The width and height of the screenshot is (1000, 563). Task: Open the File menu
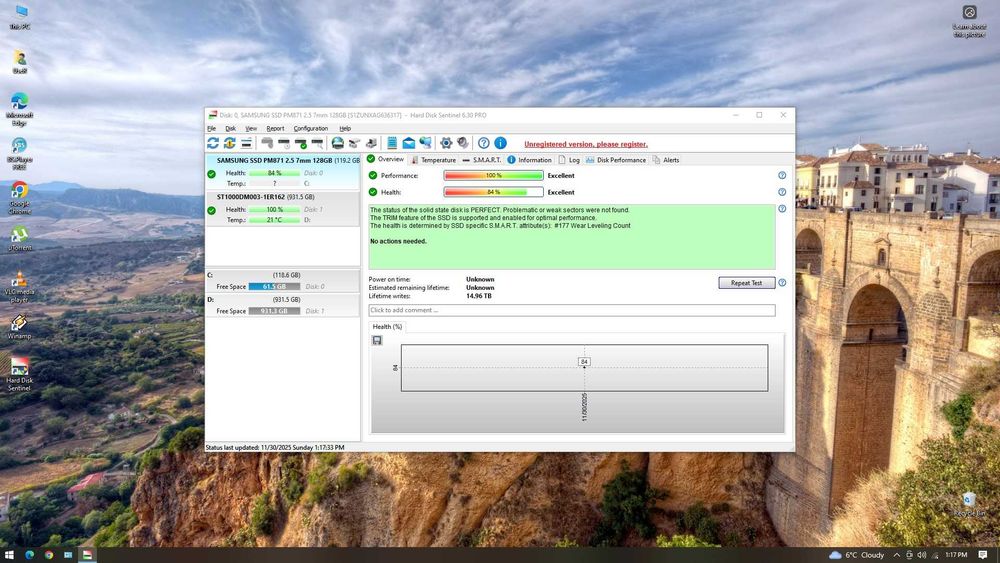212,128
